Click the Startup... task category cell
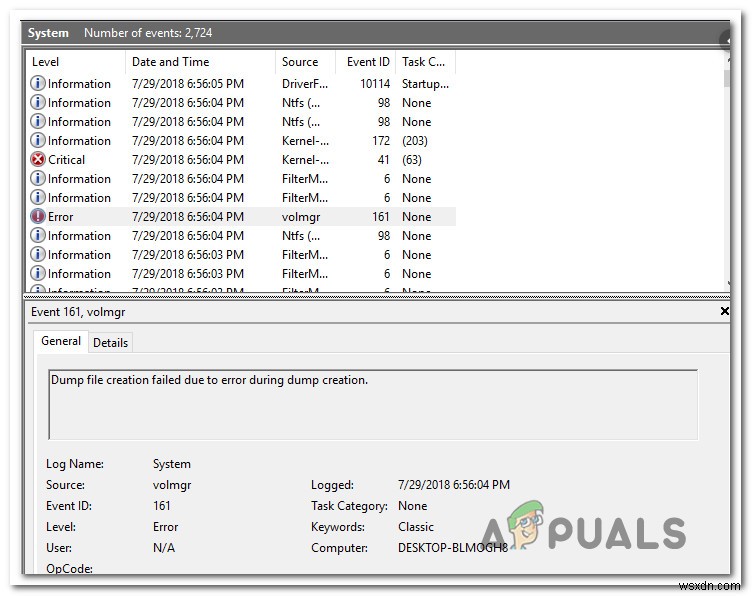The width and height of the screenshot is (752, 596). 425,84
